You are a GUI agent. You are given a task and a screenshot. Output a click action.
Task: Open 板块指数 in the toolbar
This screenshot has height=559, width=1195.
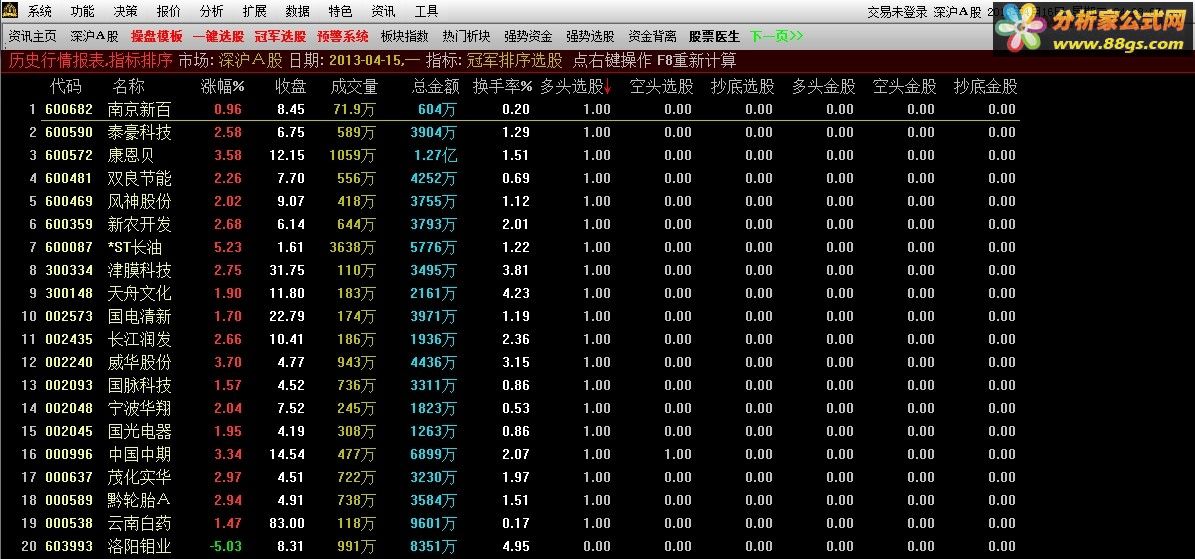coord(405,36)
